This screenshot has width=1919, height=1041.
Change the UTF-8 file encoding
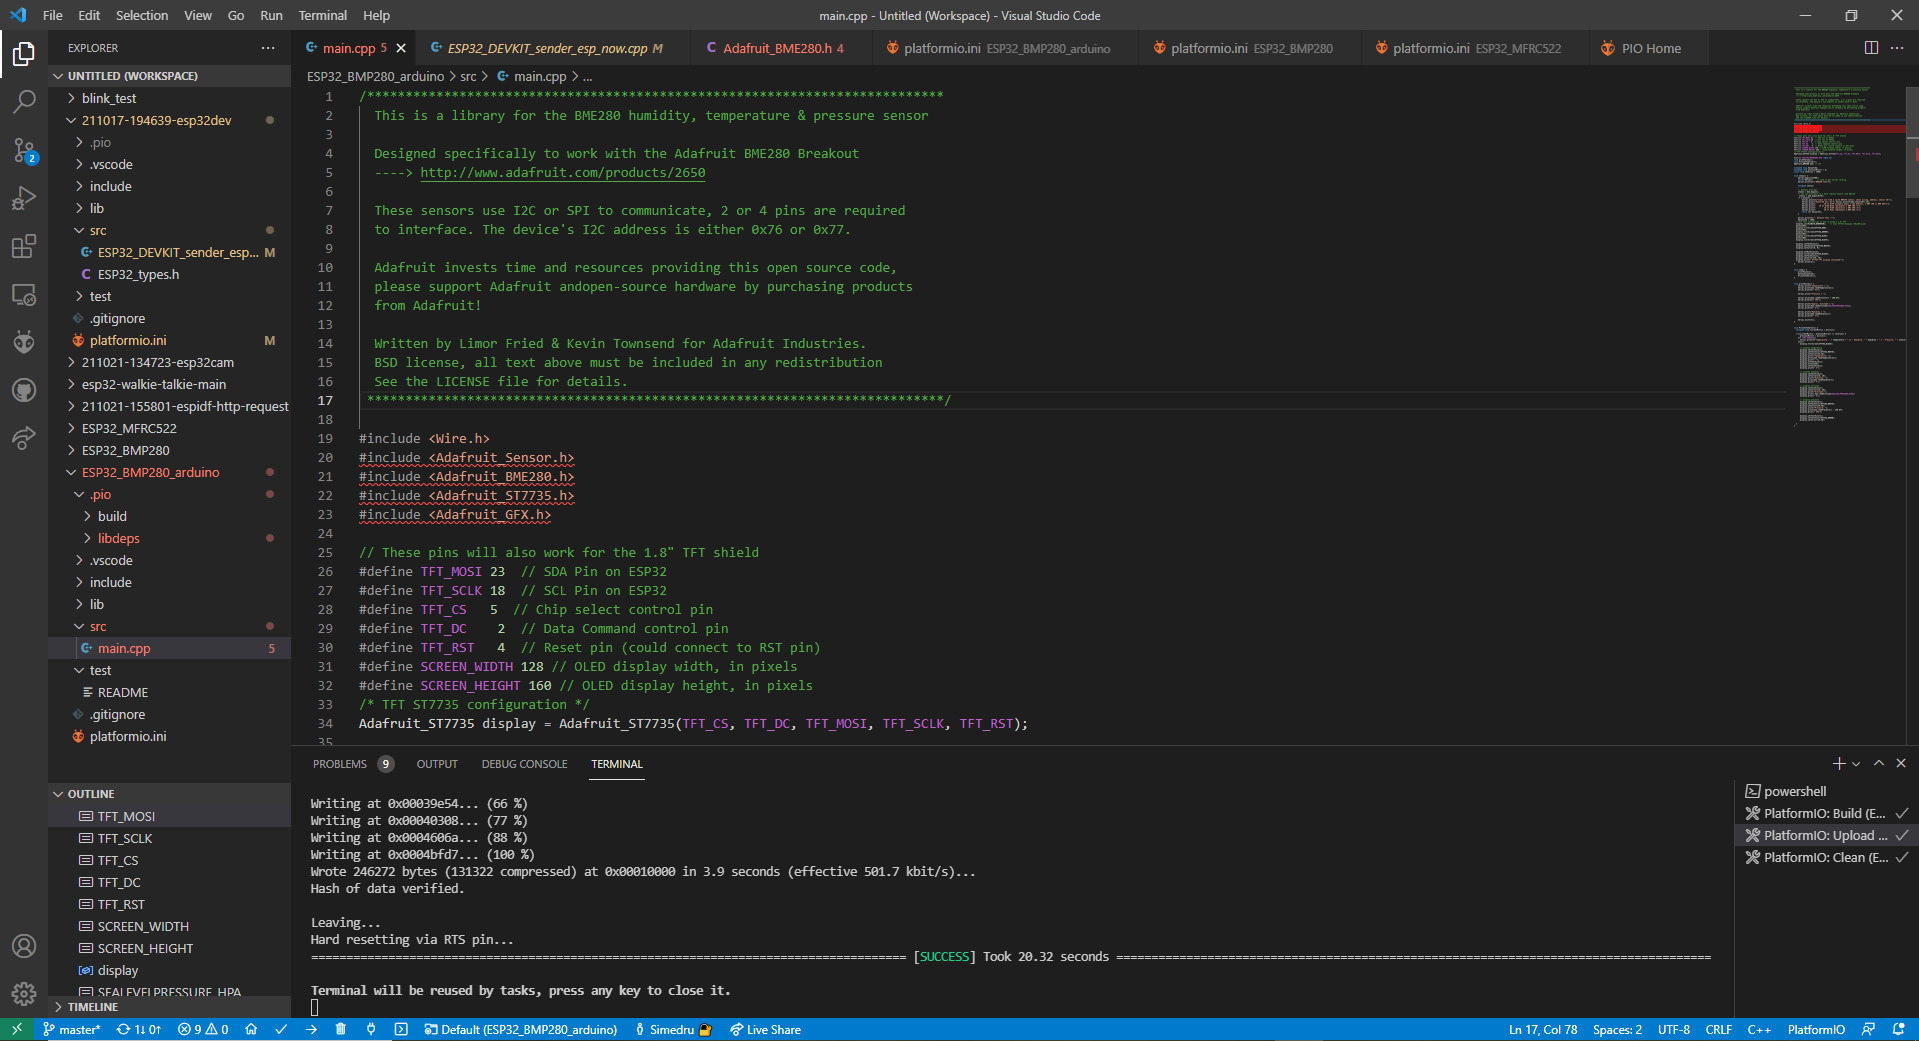pyautogui.click(x=1673, y=1029)
